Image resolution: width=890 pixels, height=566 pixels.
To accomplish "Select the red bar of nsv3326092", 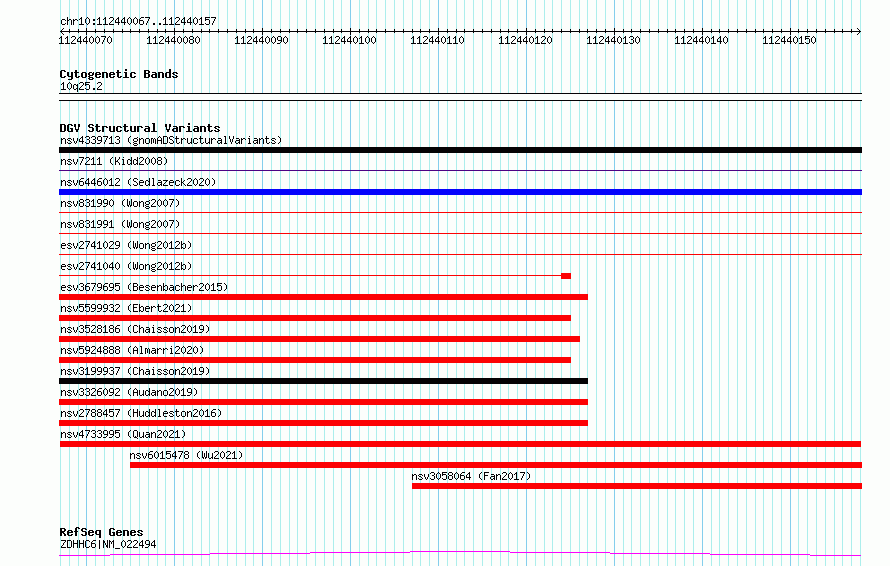I will 324,402.
